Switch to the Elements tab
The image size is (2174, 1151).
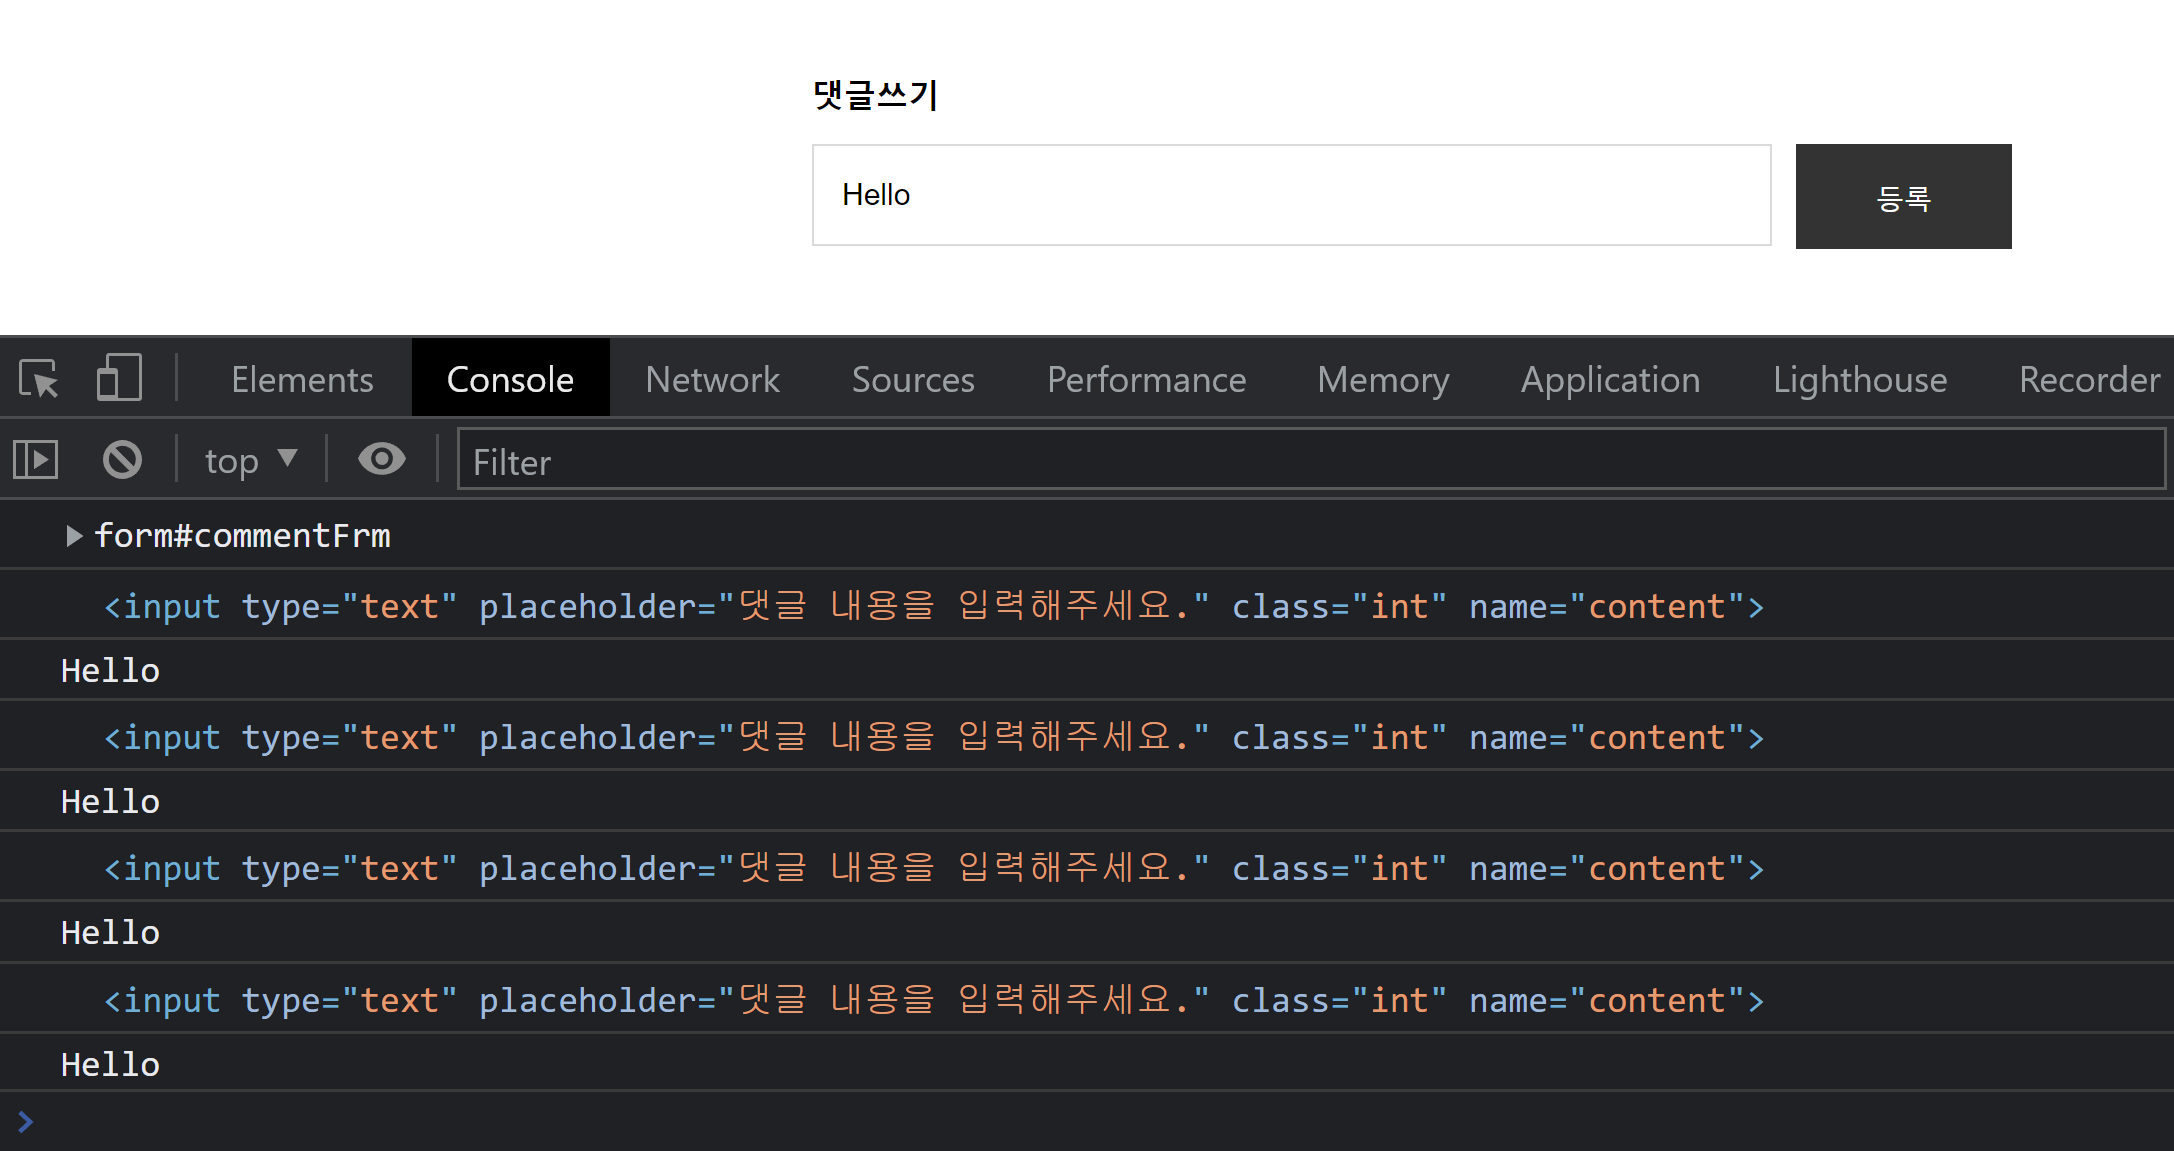(x=302, y=380)
